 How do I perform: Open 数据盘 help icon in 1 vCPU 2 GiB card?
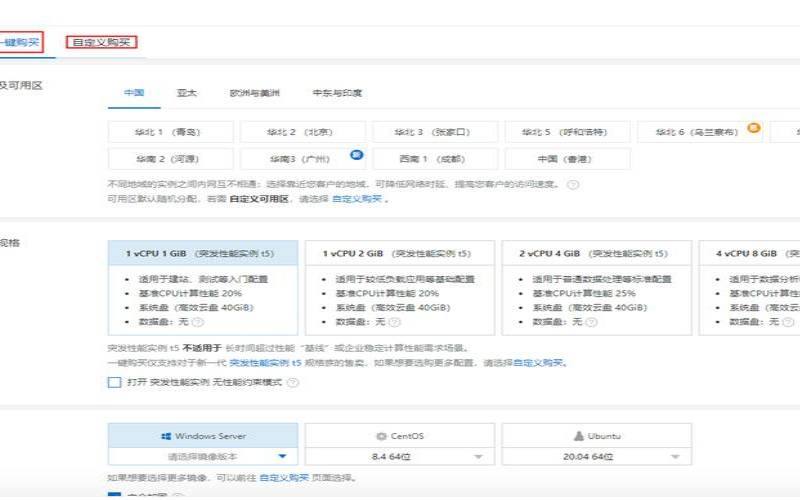pos(394,322)
